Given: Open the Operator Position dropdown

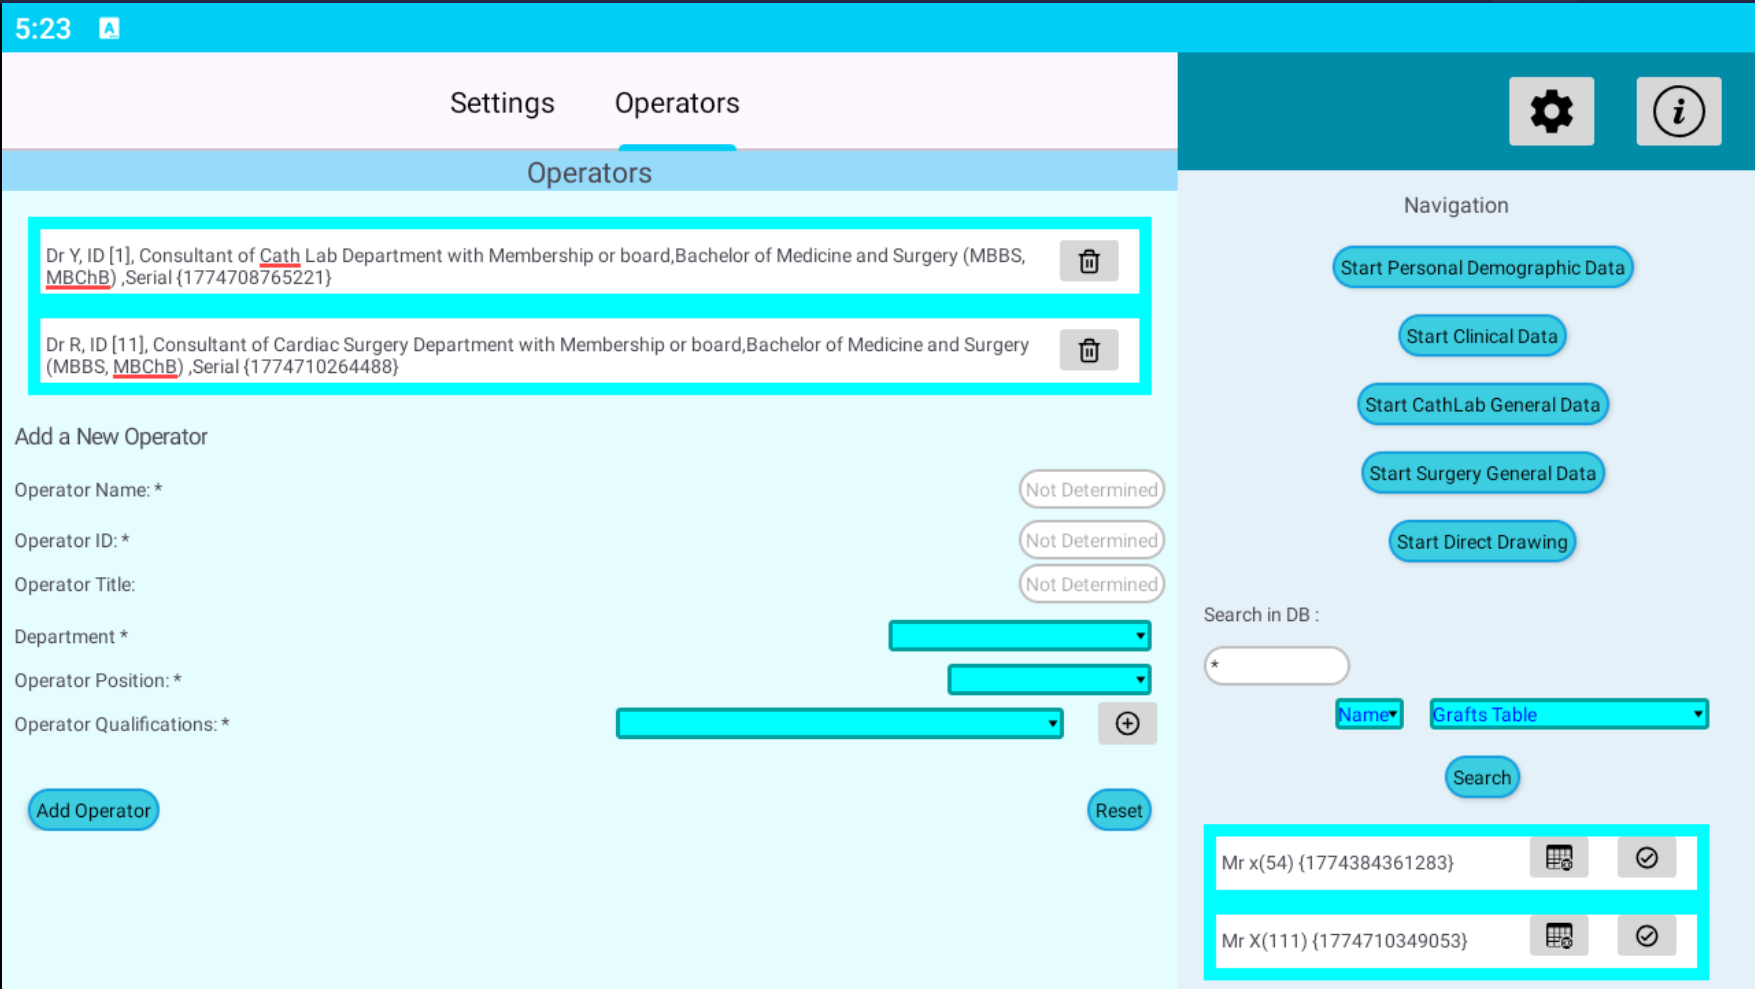Looking at the screenshot, I should click(1048, 680).
